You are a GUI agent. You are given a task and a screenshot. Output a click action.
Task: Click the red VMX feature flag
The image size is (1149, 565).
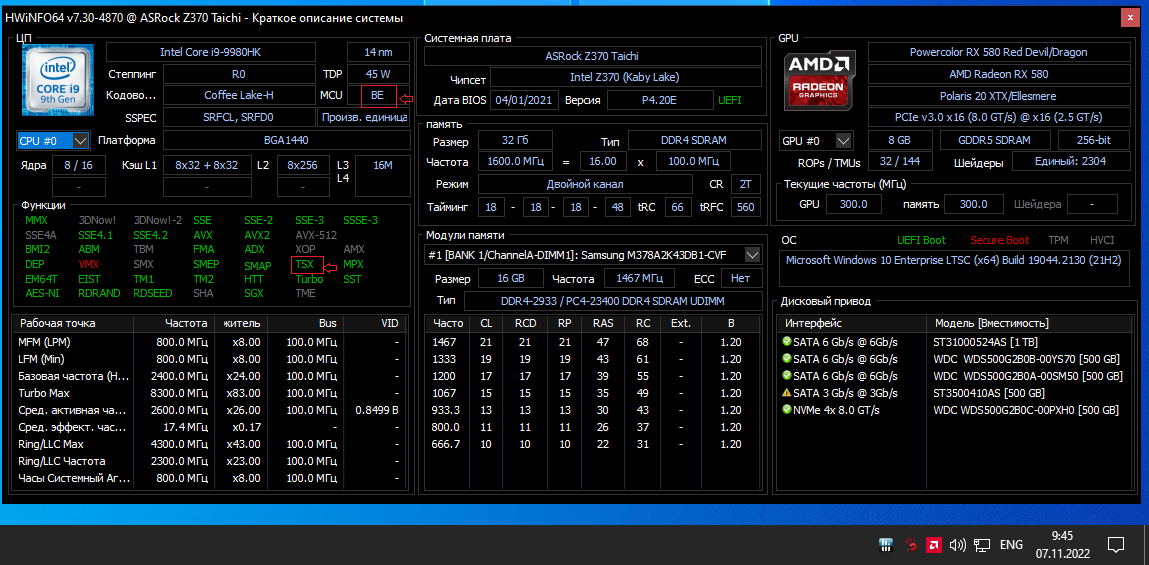(89, 264)
